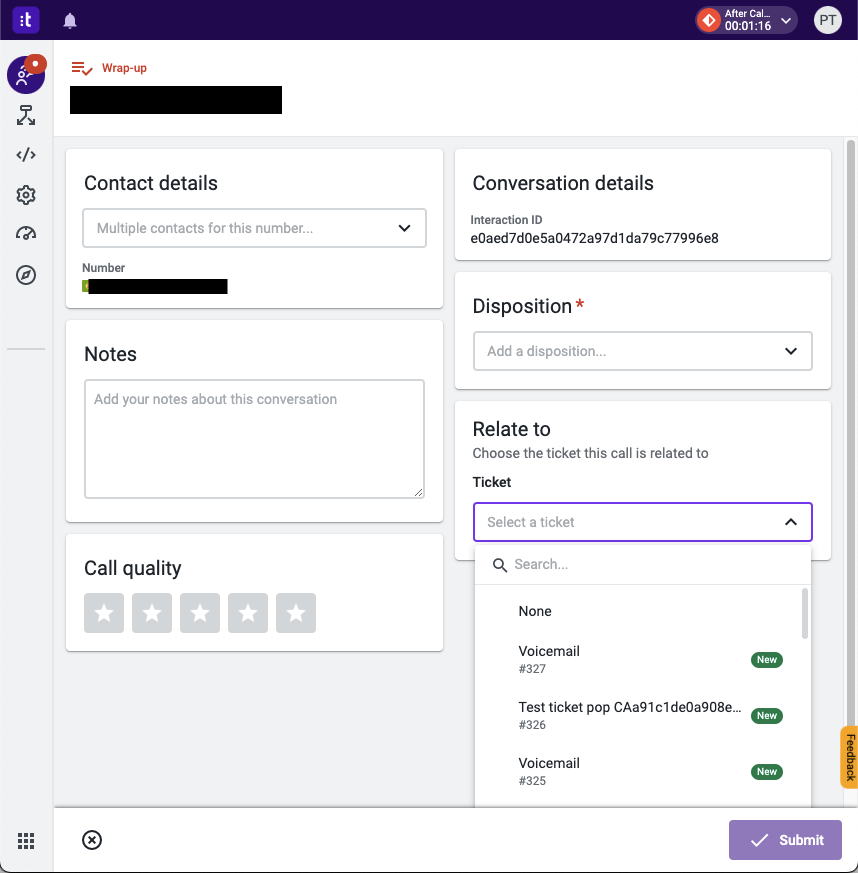The image size is (858, 873).
Task: Expand the After Call status dropdown
Action: (786, 21)
